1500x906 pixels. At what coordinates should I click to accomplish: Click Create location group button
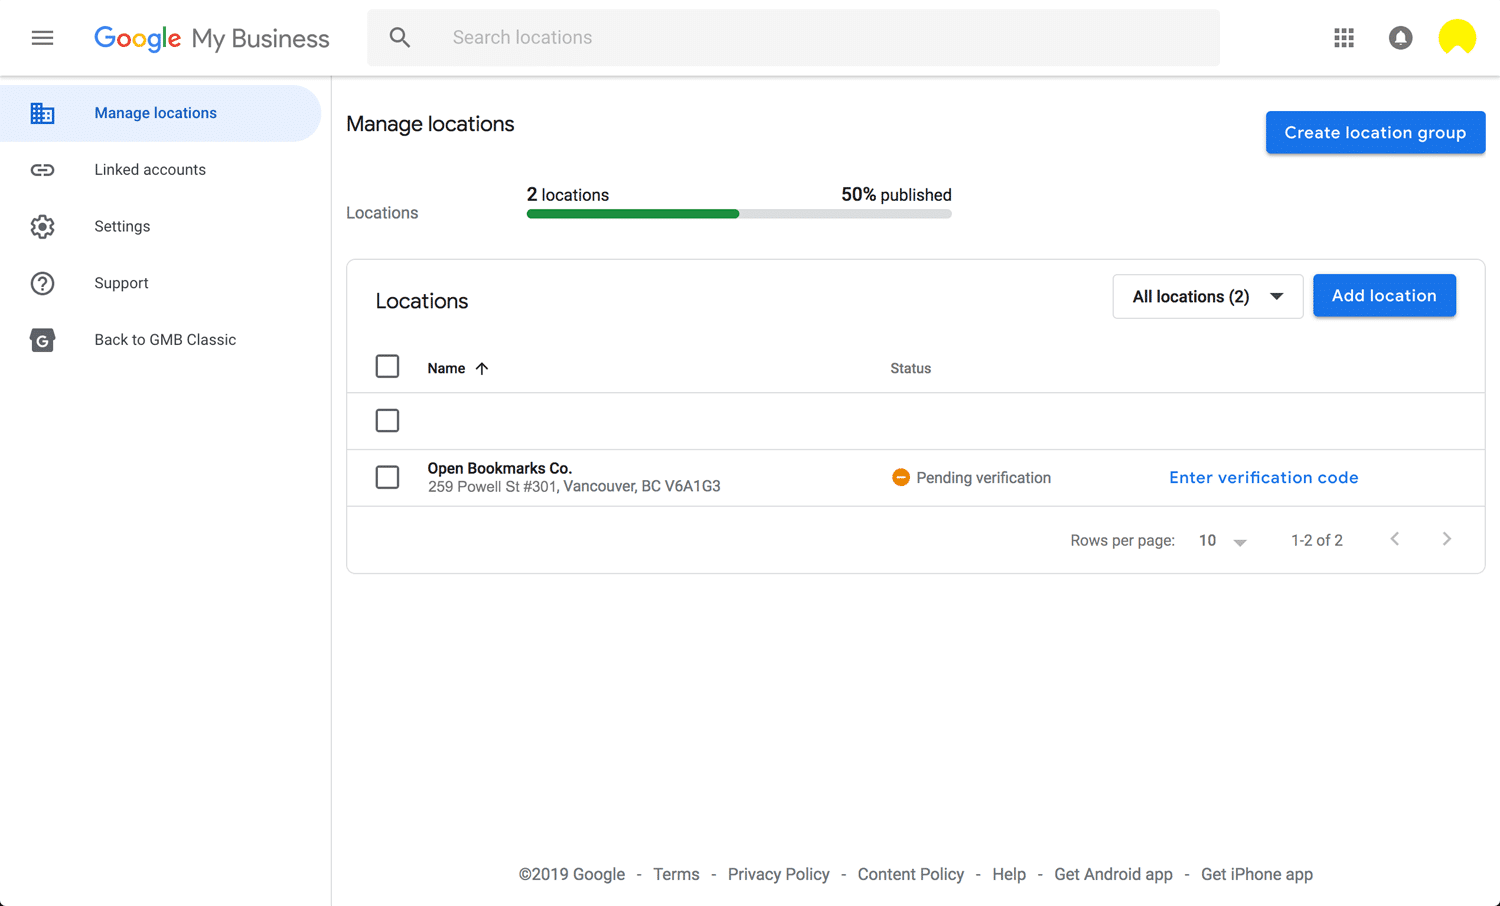tap(1375, 132)
